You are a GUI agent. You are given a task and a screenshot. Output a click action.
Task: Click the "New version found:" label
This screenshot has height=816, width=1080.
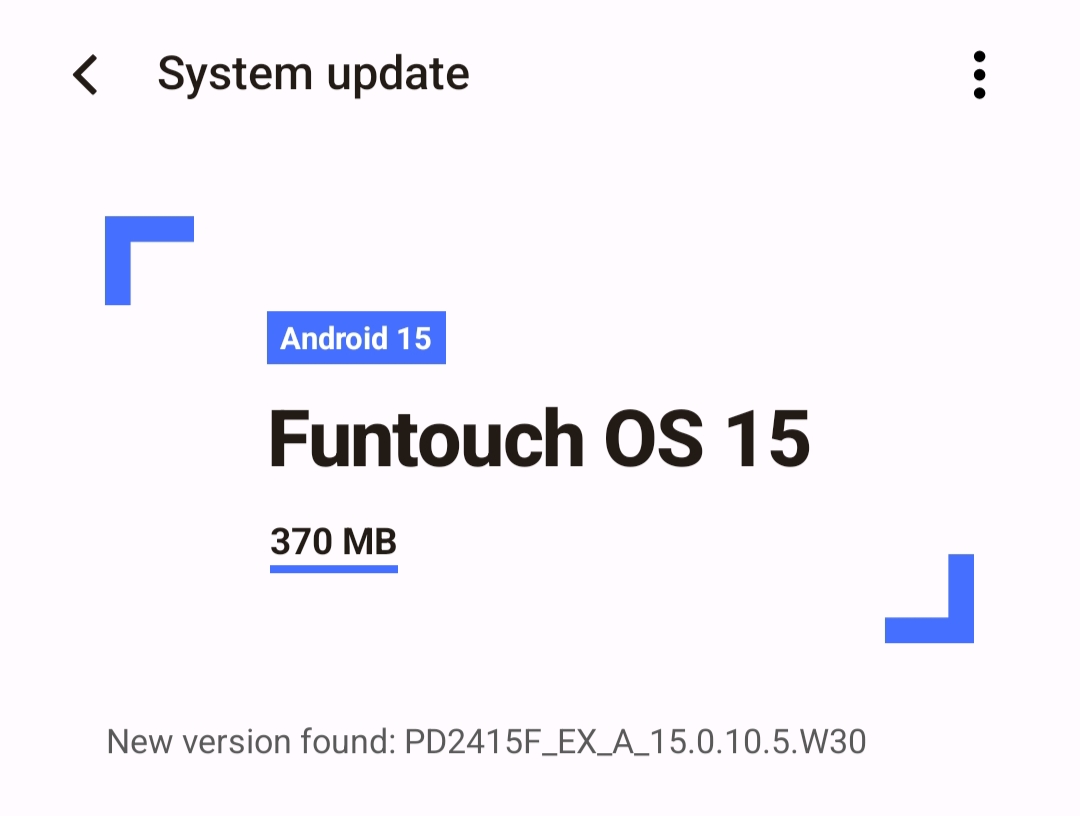[251, 742]
